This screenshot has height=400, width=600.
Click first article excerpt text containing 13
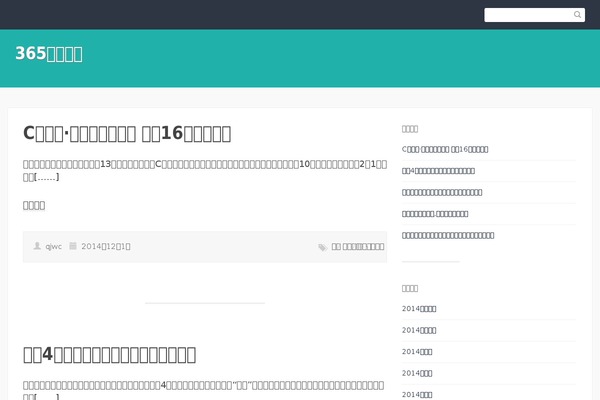pyautogui.click(x=205, y=170)
